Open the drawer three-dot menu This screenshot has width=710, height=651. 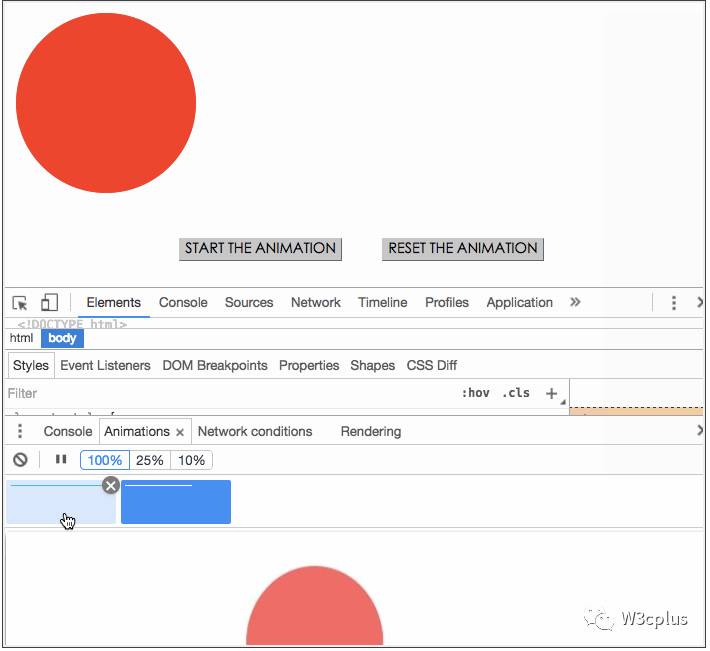(20, 431)
